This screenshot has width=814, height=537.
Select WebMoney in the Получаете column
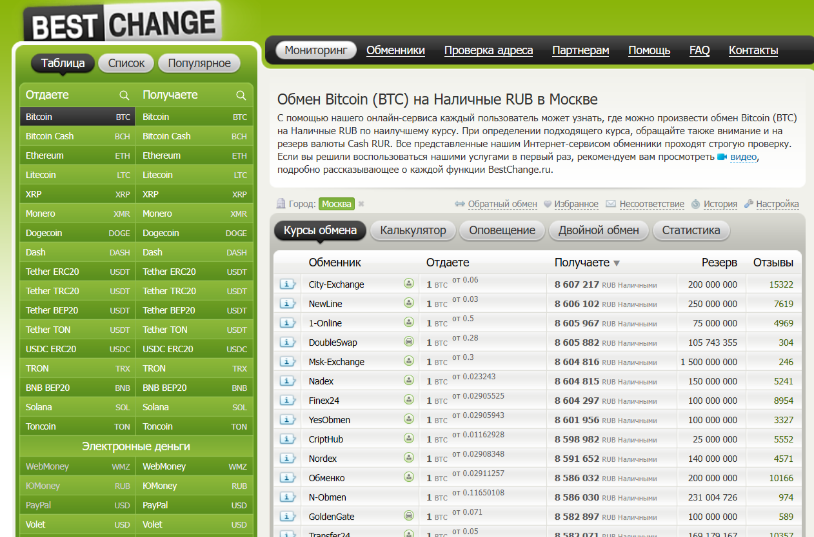(x=195, y=467)
